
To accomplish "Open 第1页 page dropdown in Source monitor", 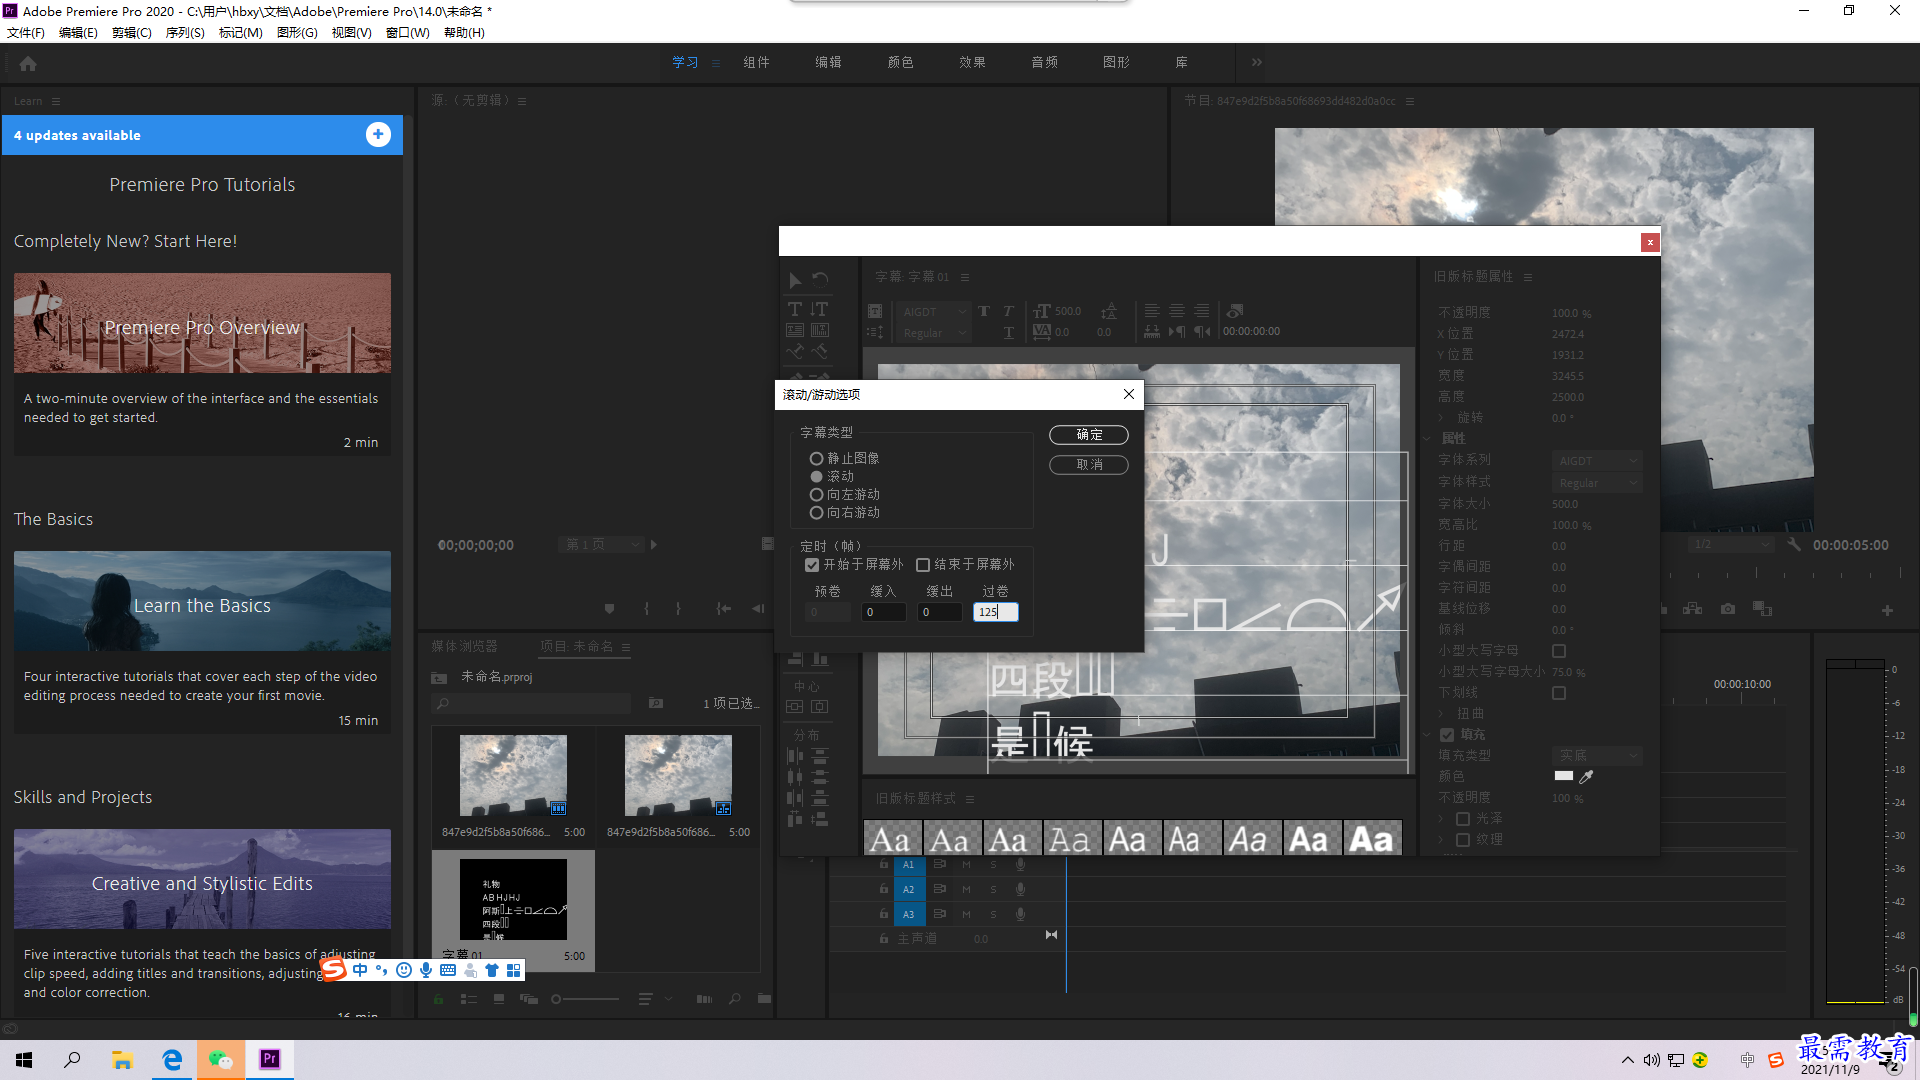I will coord(601,544).
